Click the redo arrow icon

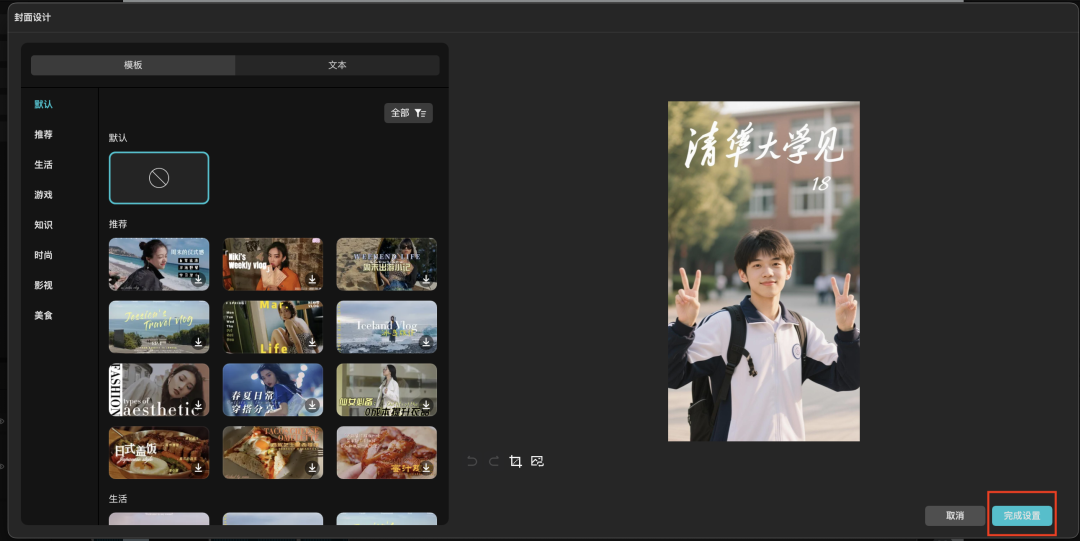pos(494,461)
